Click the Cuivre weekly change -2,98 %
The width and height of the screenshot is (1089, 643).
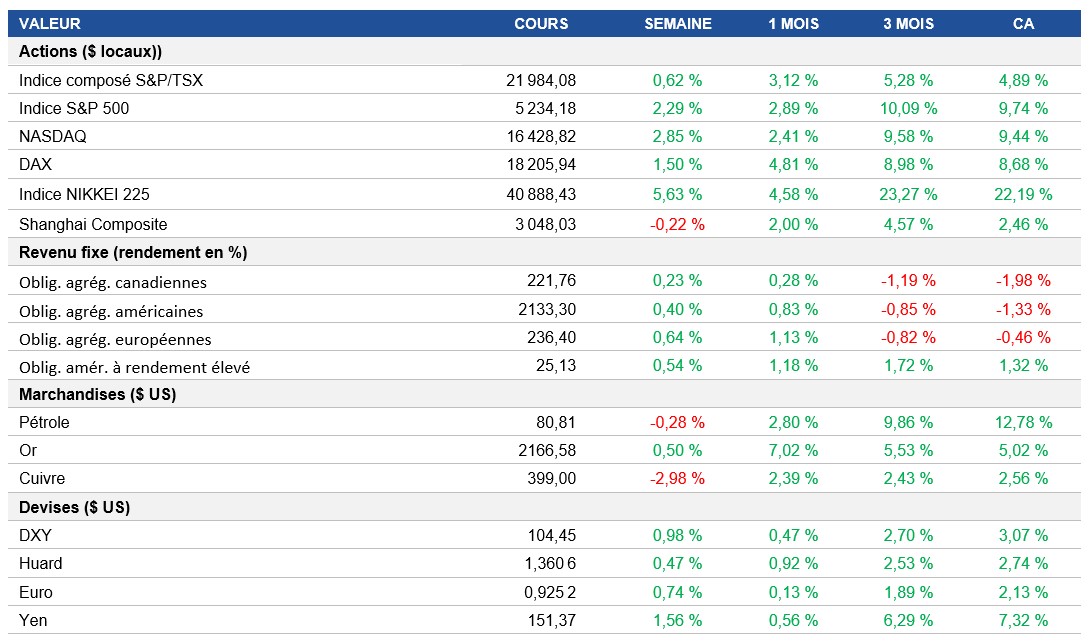coord(677,478)
